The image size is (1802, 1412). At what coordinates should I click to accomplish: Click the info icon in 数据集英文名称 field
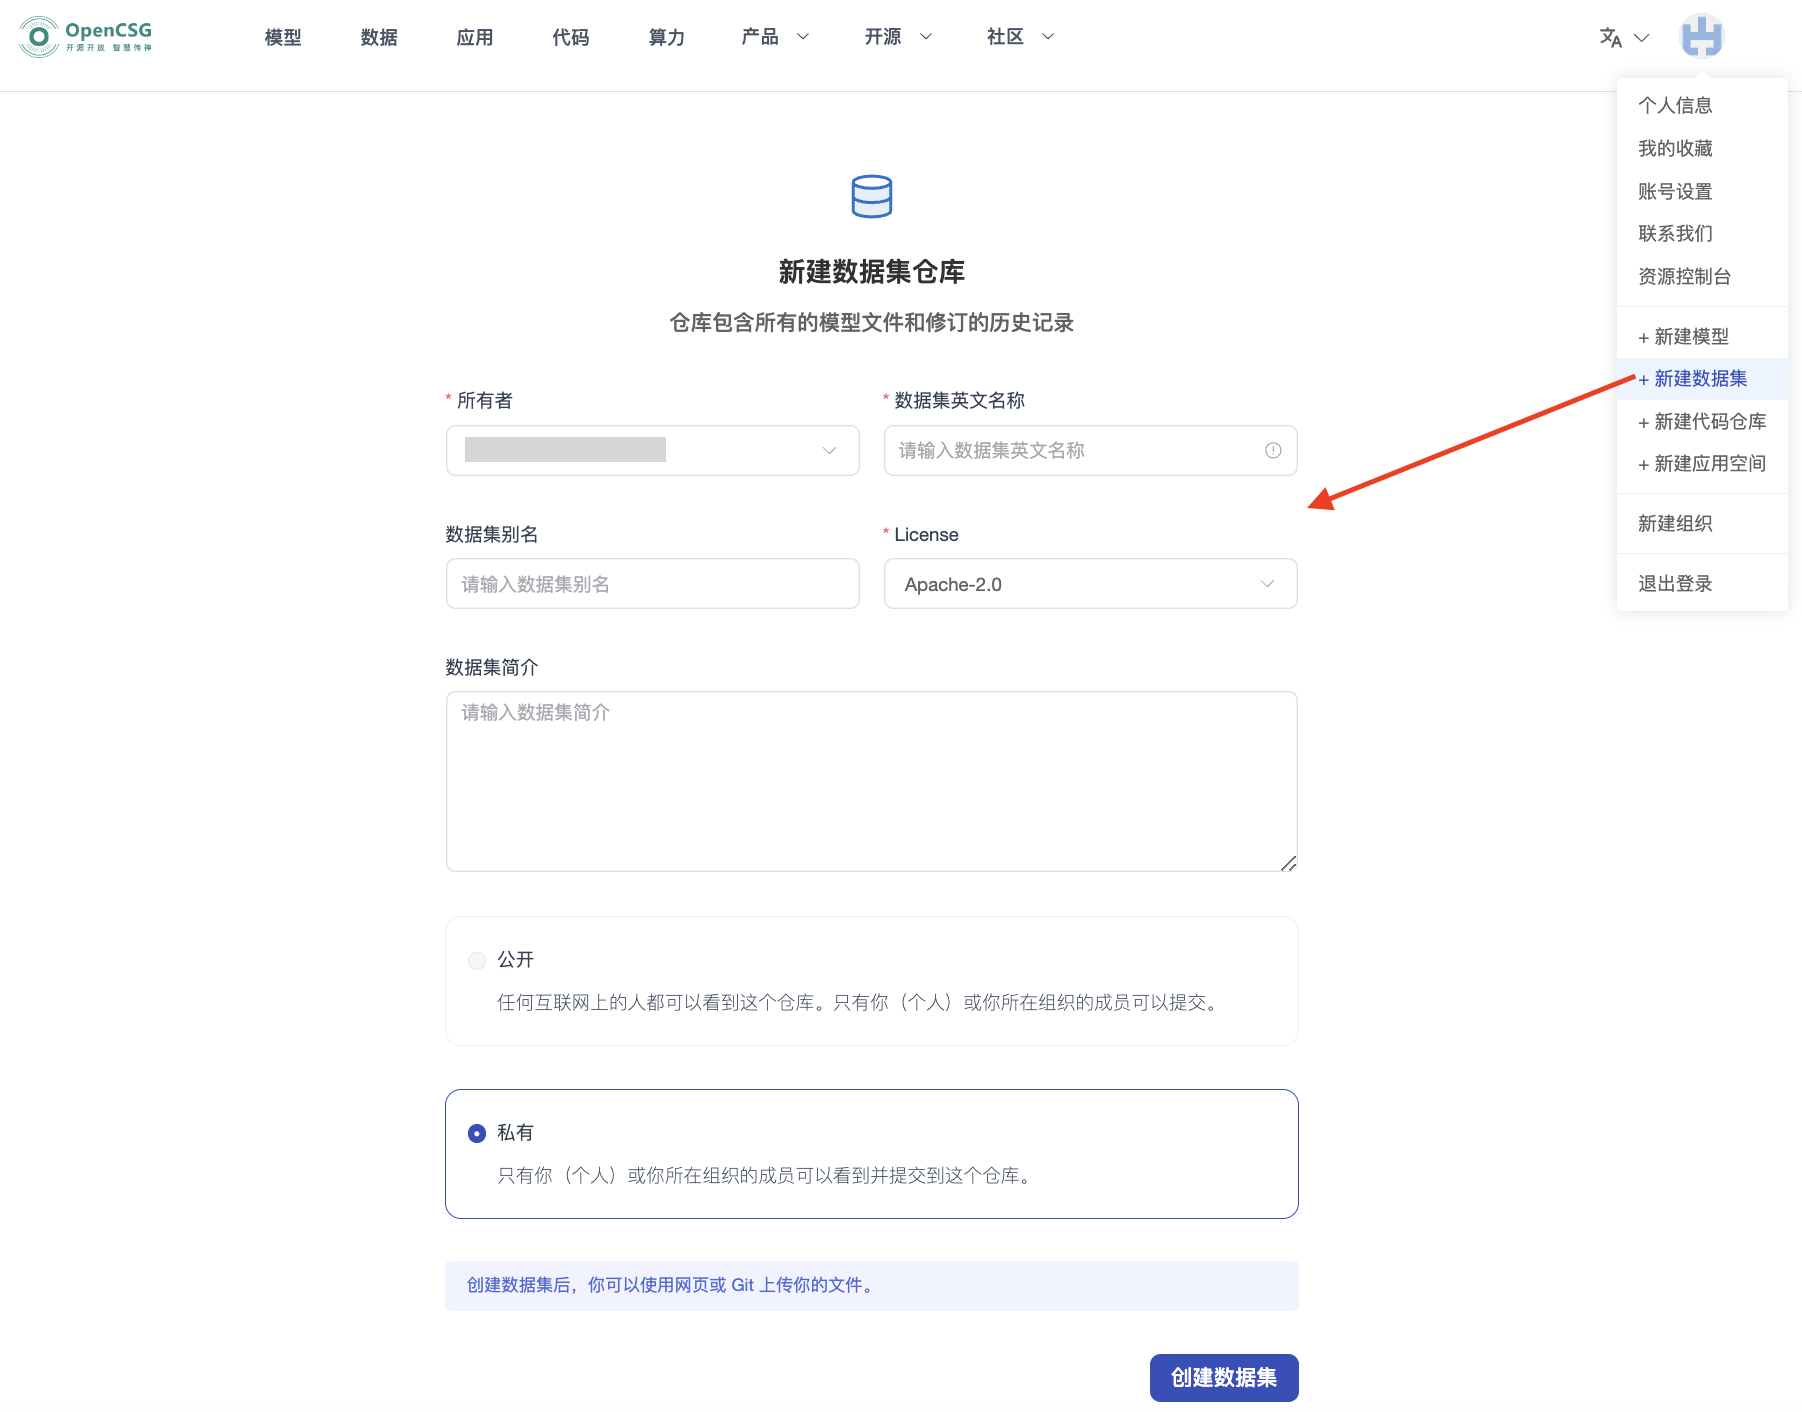point(1272,450)
